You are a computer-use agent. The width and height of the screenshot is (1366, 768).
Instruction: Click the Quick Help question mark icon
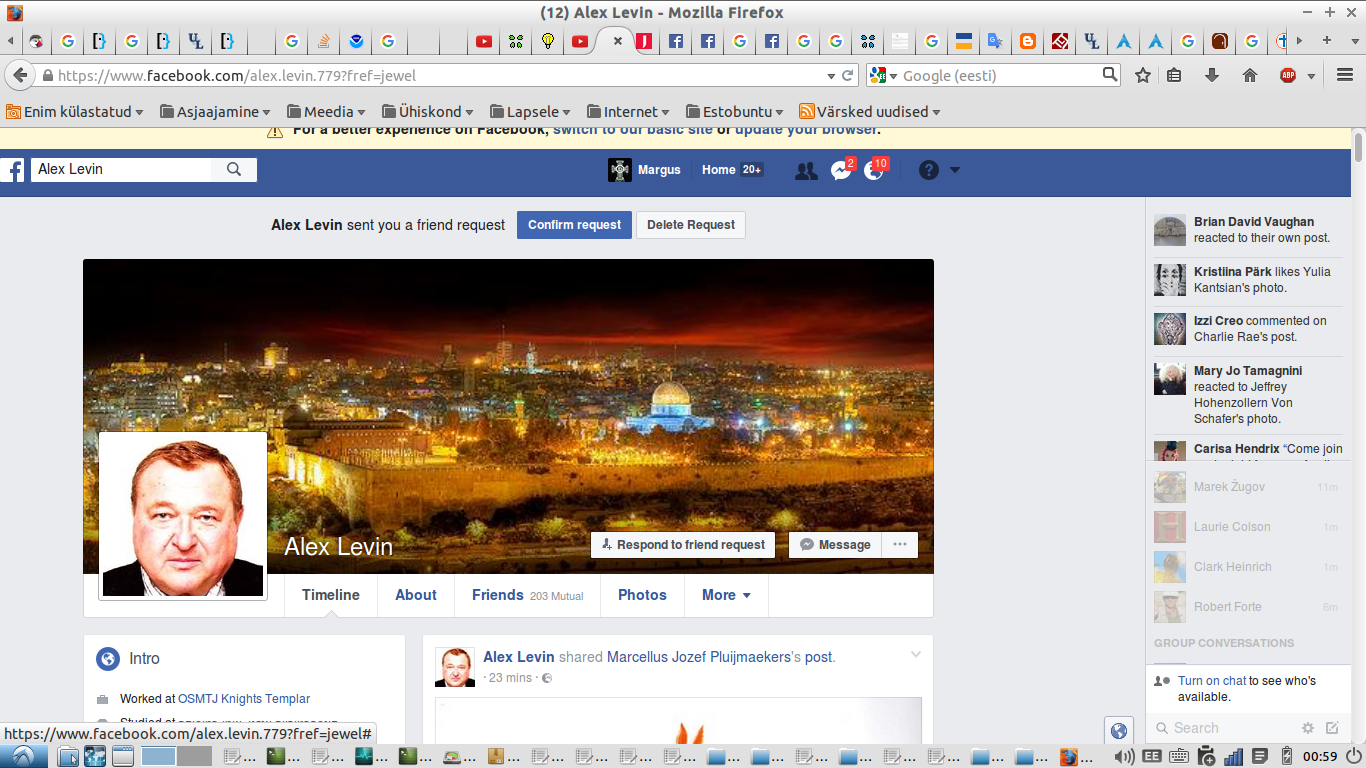pos(929,170)
